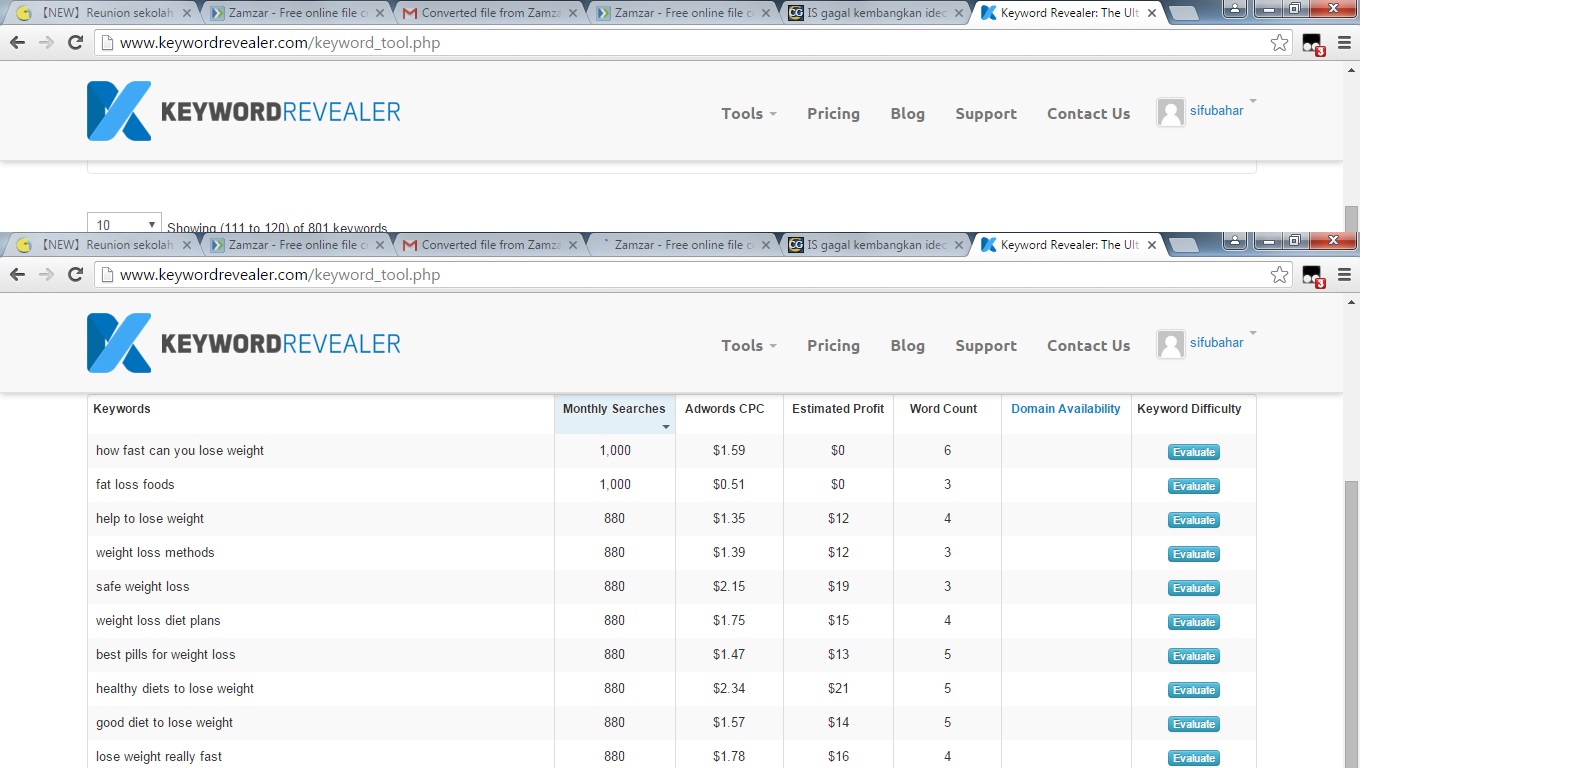Viewport: 1594px width, 768px height.
Task: Evaluate difficulty for good diet to lose weight
Action: click(1194, 724)
